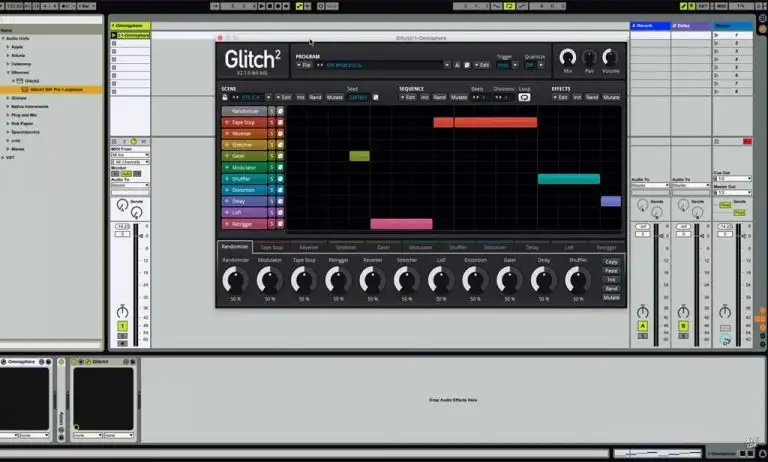The height and width of the screenshot is (462, 768).
Task: Solo the Retrigger effect with its S button
Action: [x=272, y=224]
